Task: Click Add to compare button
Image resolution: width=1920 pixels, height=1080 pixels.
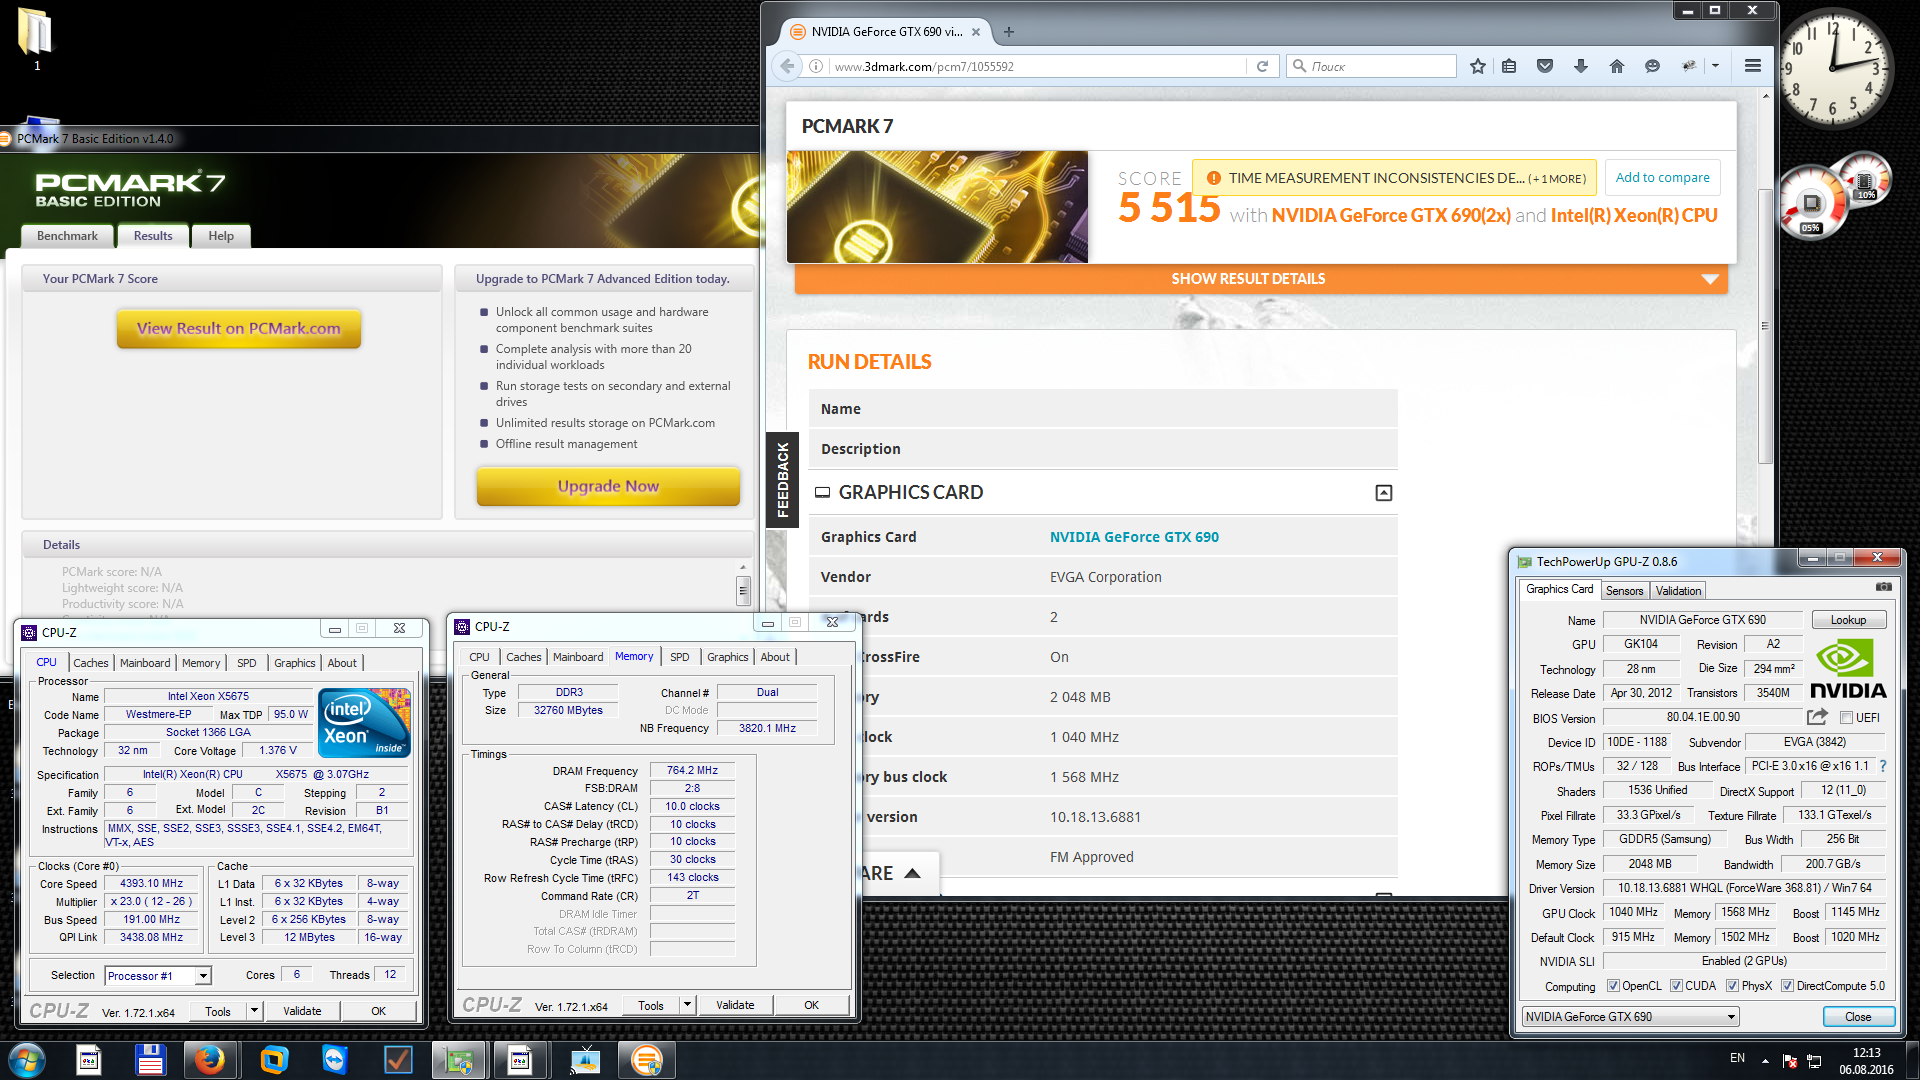Action: [x=1662, y=178]
